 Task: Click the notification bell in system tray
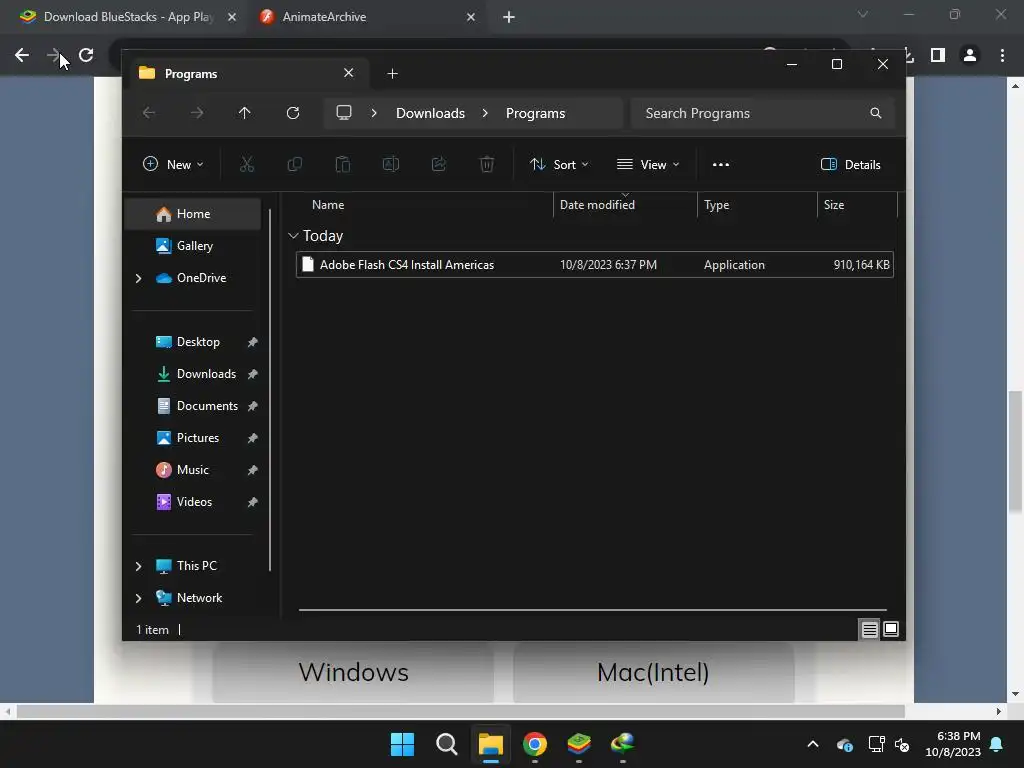click(x=997, y=744)
